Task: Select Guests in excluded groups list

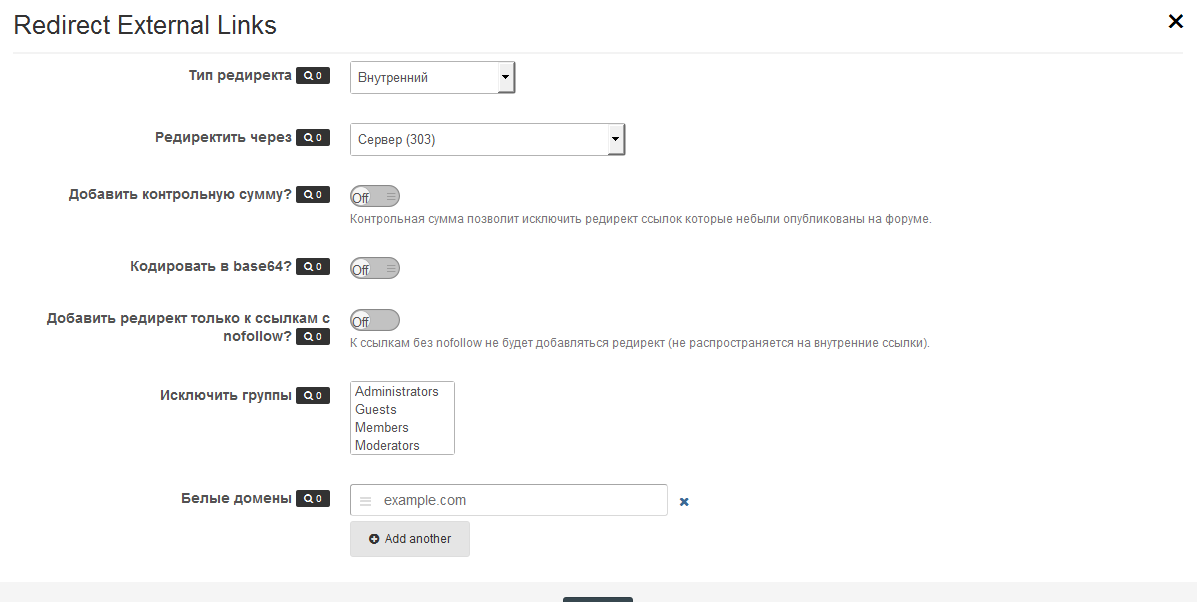Action: click(x=376, y=410)
